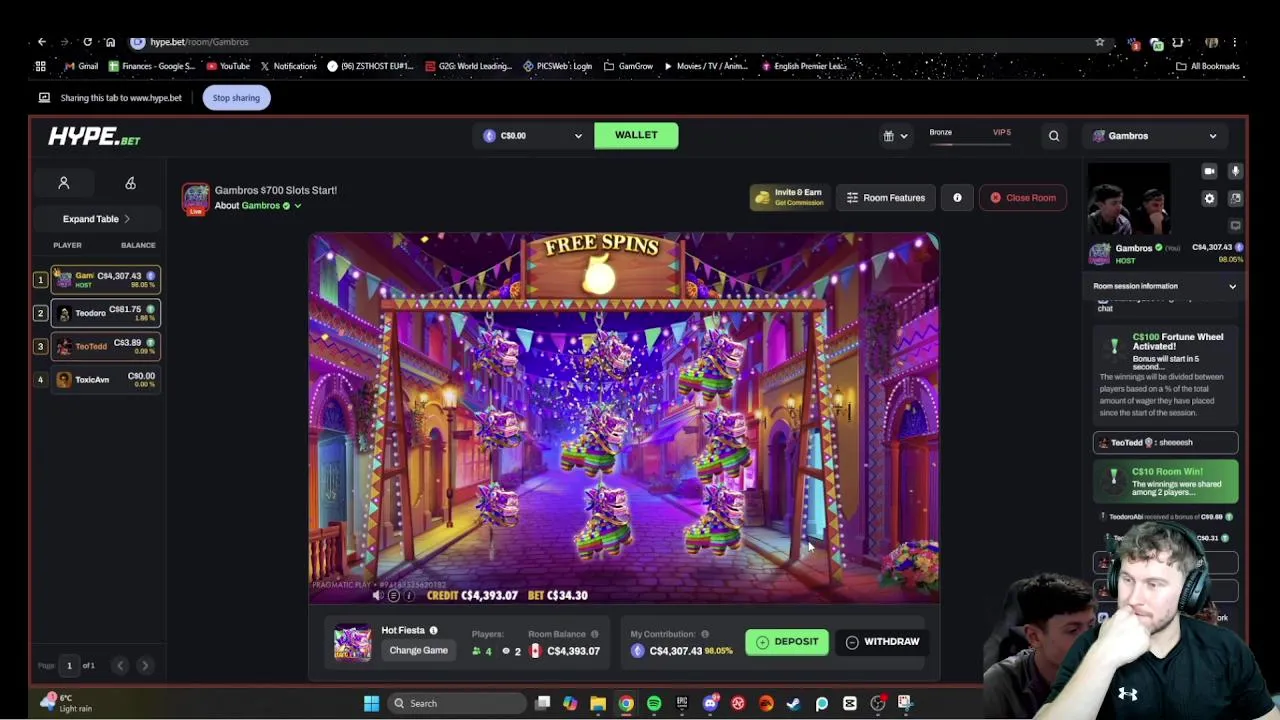Screen dimensions: 1280x720
Task: Click the Change Game button
Action: pyautogui.click(x=418, y=651)
